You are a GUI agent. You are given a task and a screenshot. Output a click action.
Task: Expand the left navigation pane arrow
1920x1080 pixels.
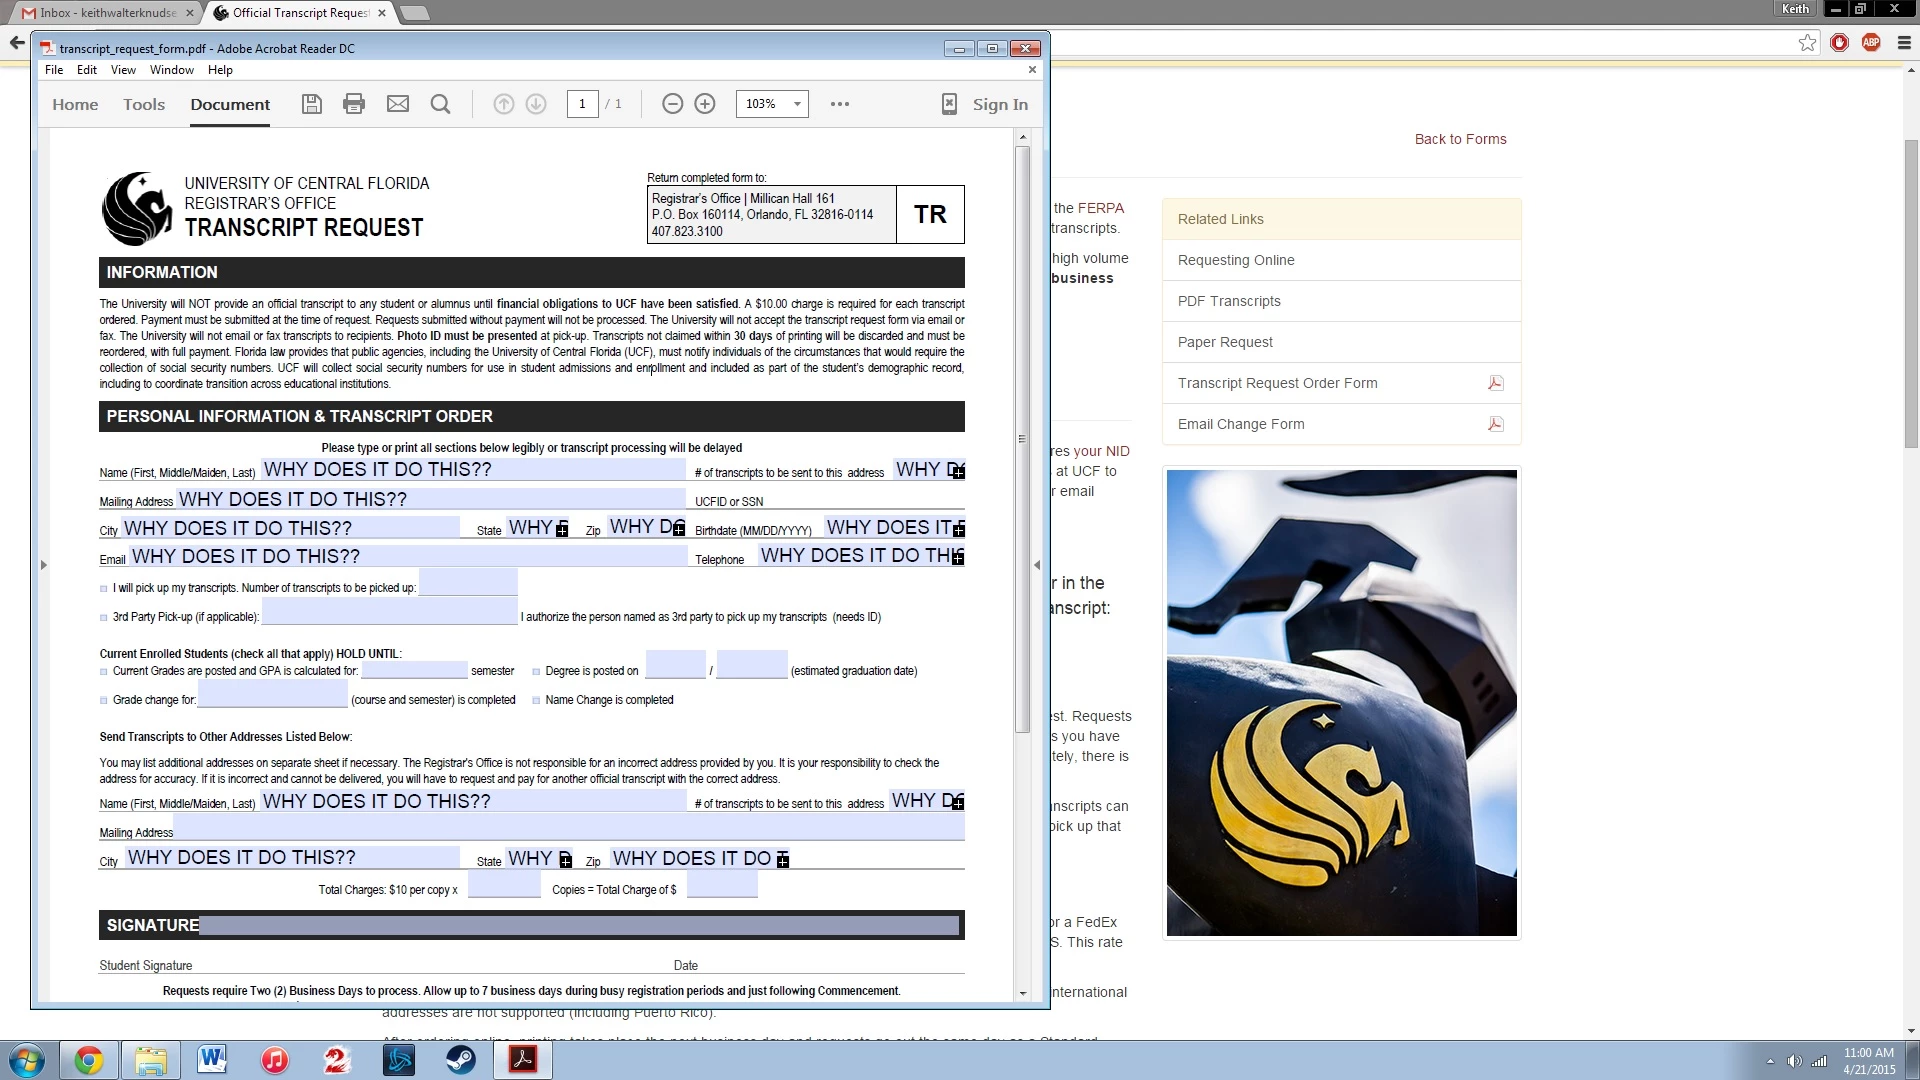point(44,565)
